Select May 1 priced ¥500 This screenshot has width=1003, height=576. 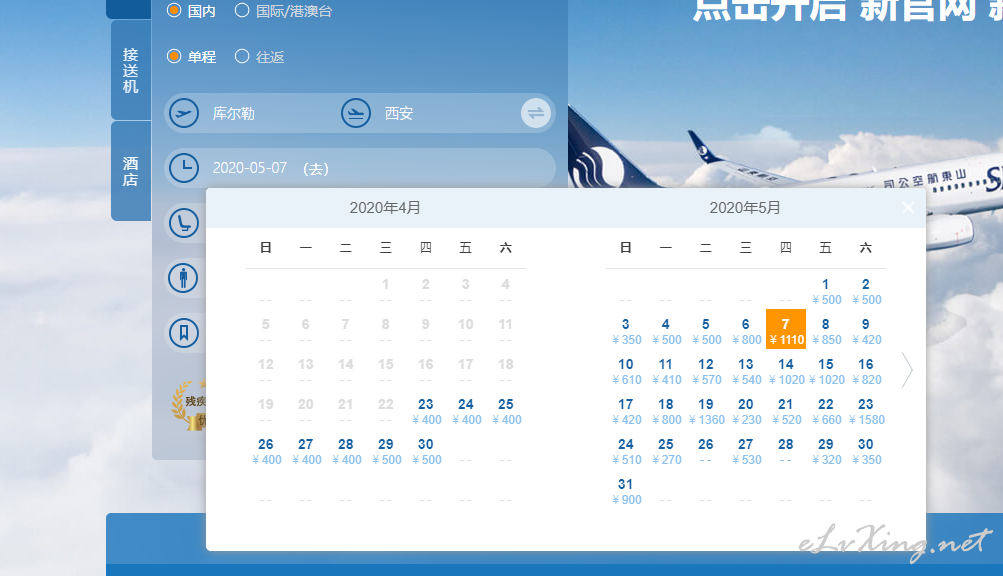(x=826, y=291)
